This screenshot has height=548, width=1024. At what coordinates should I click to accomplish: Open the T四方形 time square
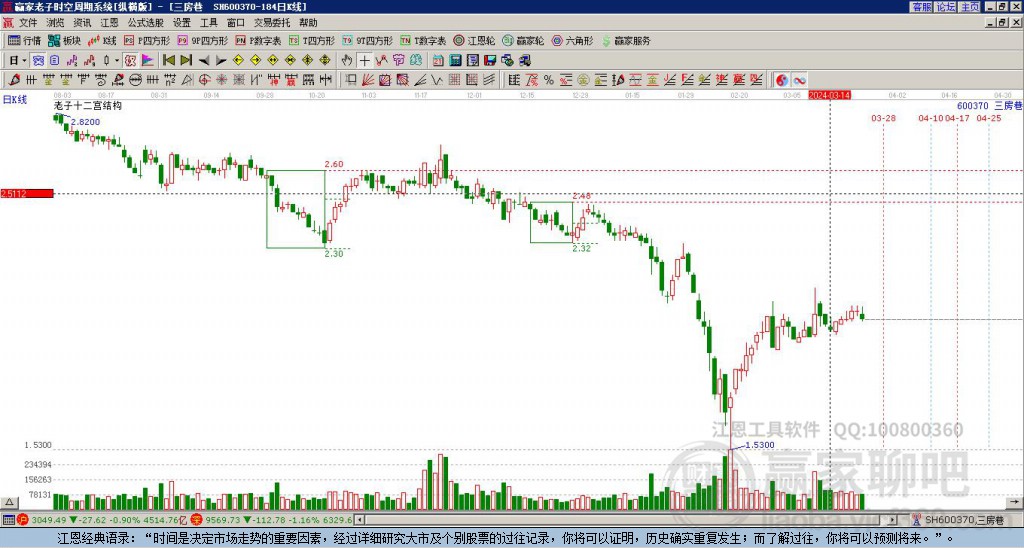(x=312, y=40)
